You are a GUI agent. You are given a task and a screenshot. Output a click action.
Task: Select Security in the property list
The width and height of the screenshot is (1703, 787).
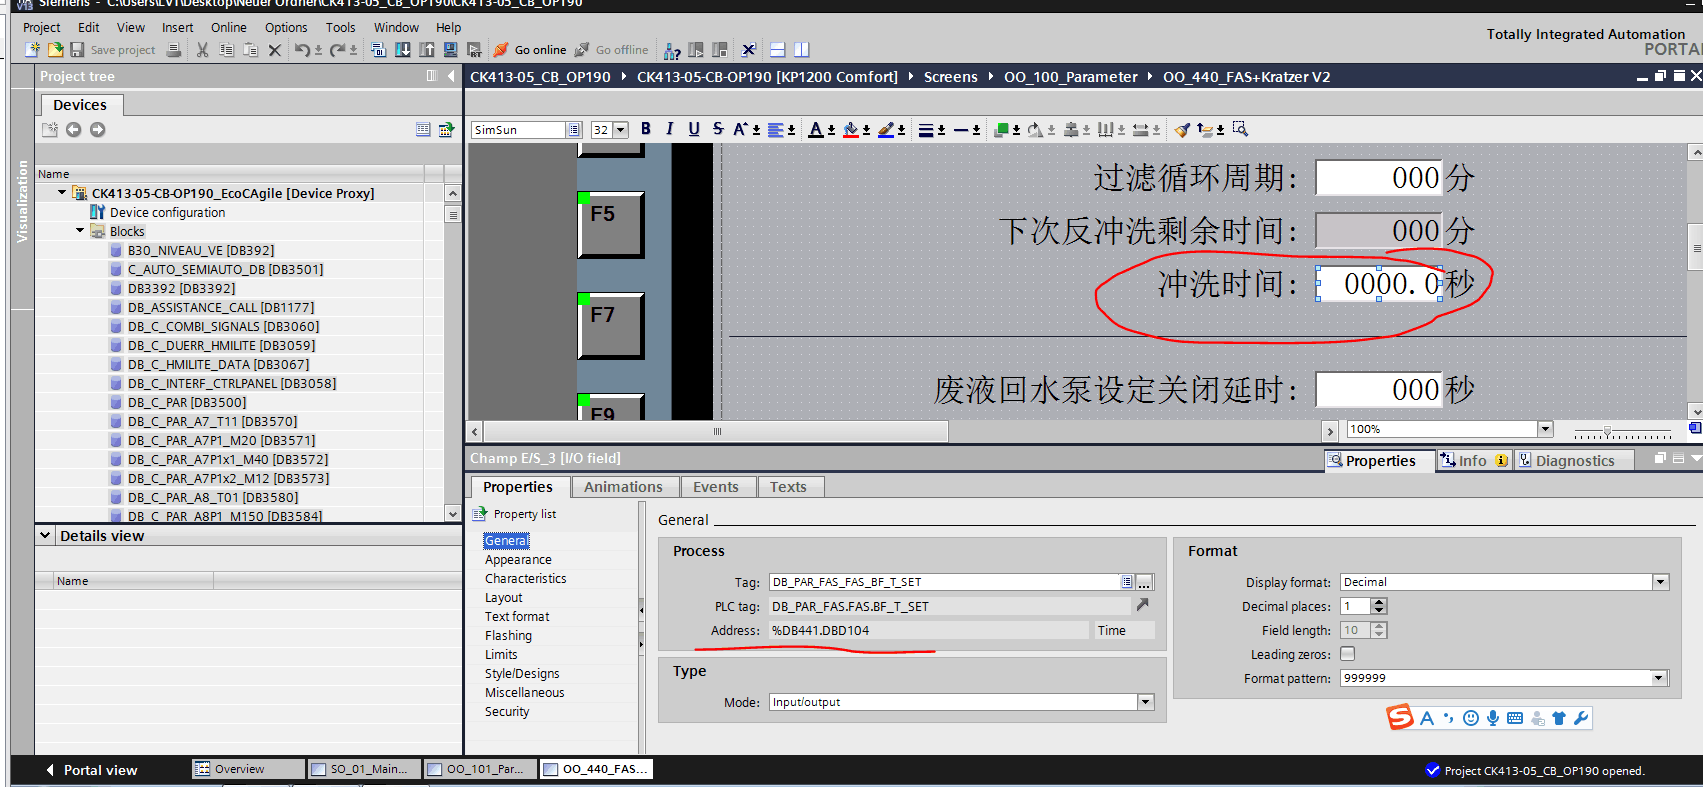(x=507, y=712)
